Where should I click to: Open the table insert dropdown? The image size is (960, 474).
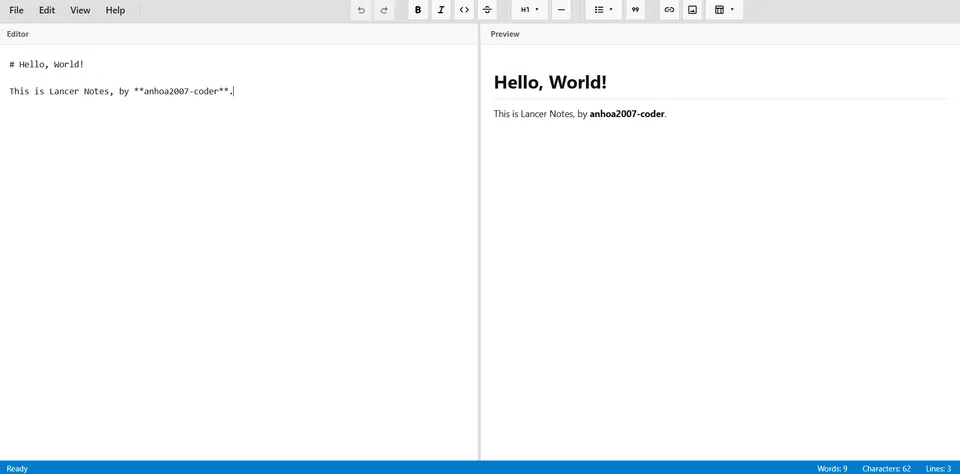coord(724,10)
